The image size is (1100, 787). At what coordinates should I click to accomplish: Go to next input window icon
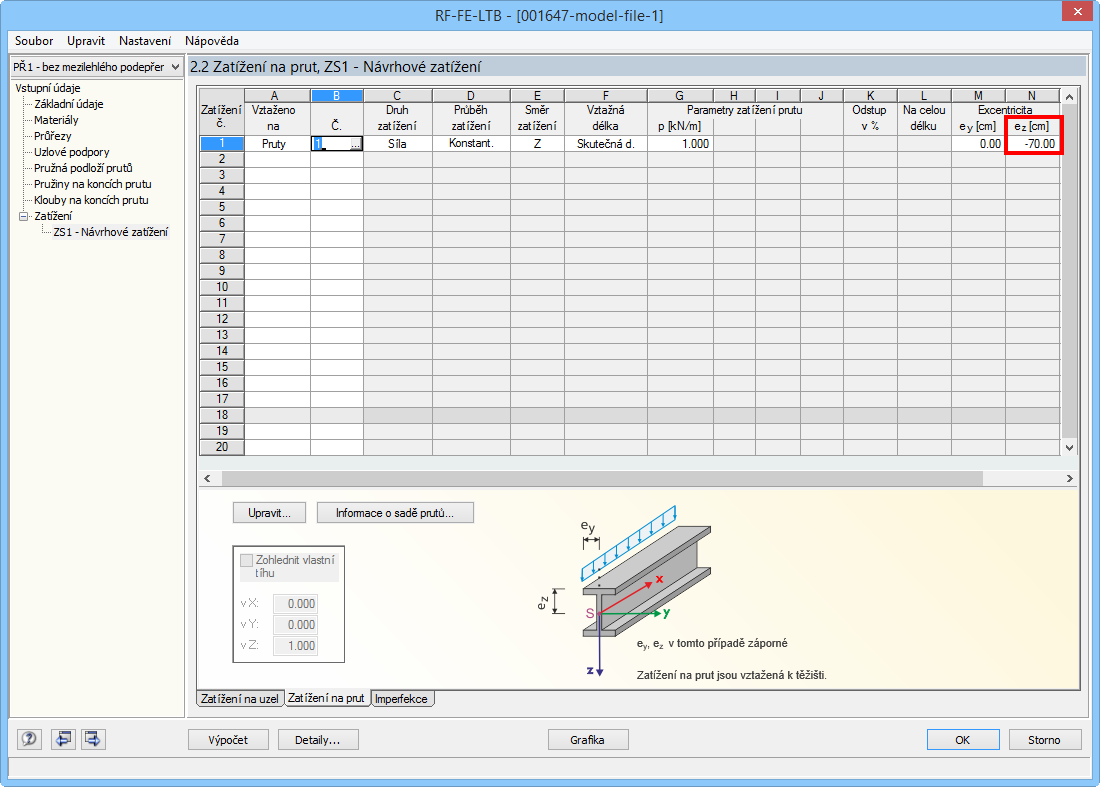tap(93, 739)
